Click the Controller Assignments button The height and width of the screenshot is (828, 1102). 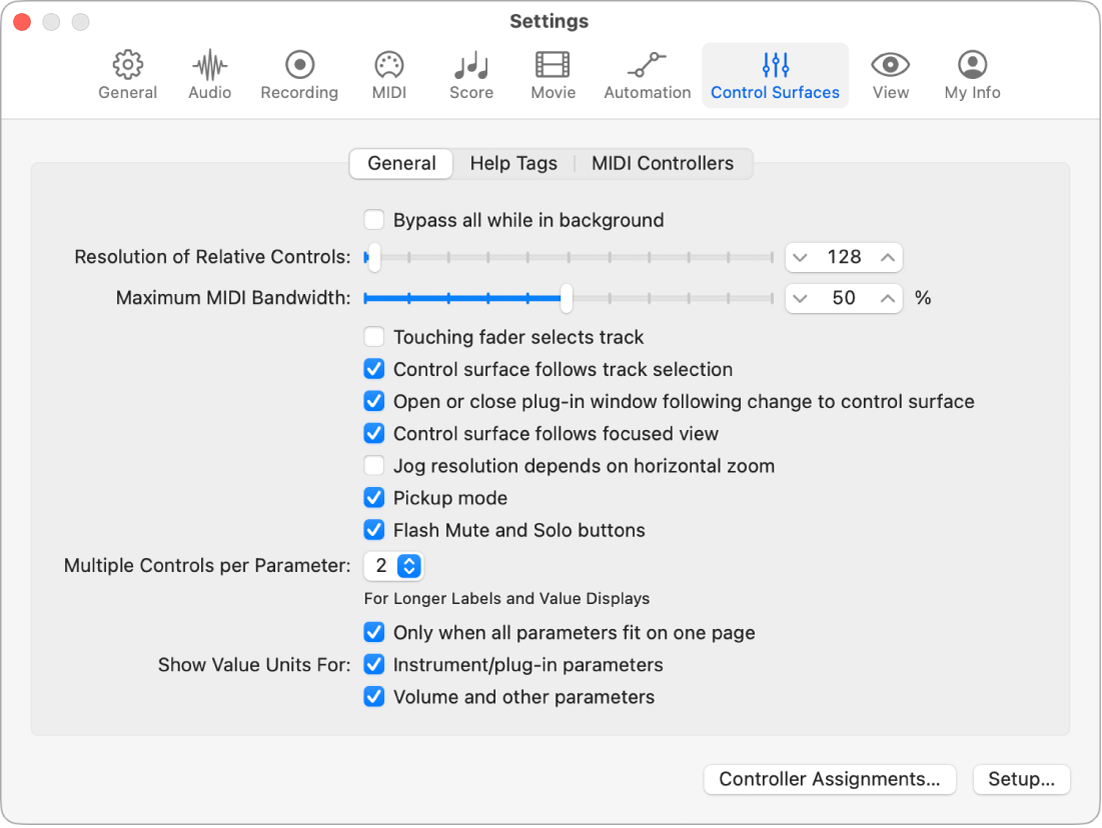[829, 779]
